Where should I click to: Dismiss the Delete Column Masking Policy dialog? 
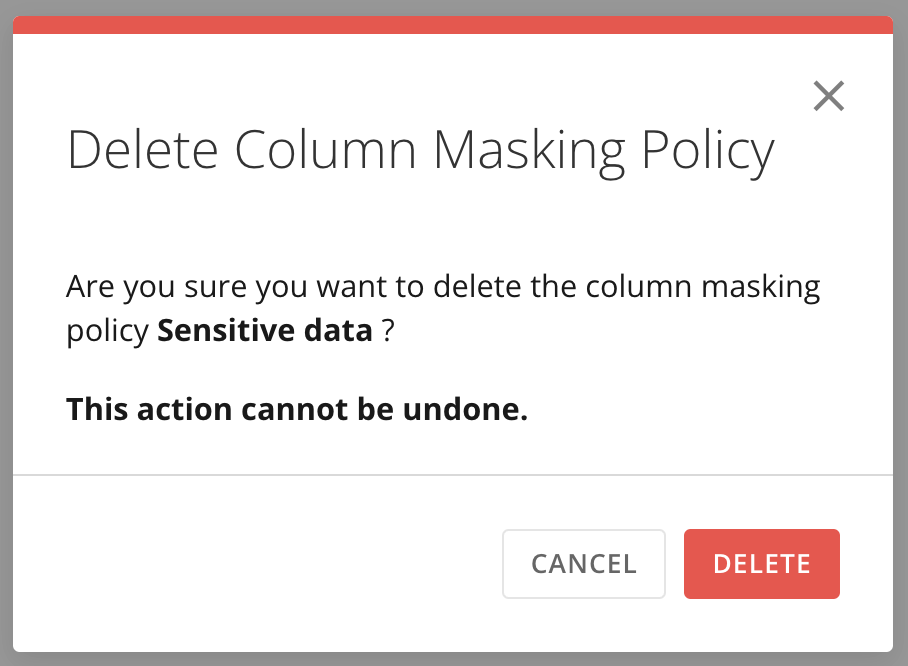[x=829, y=96]
